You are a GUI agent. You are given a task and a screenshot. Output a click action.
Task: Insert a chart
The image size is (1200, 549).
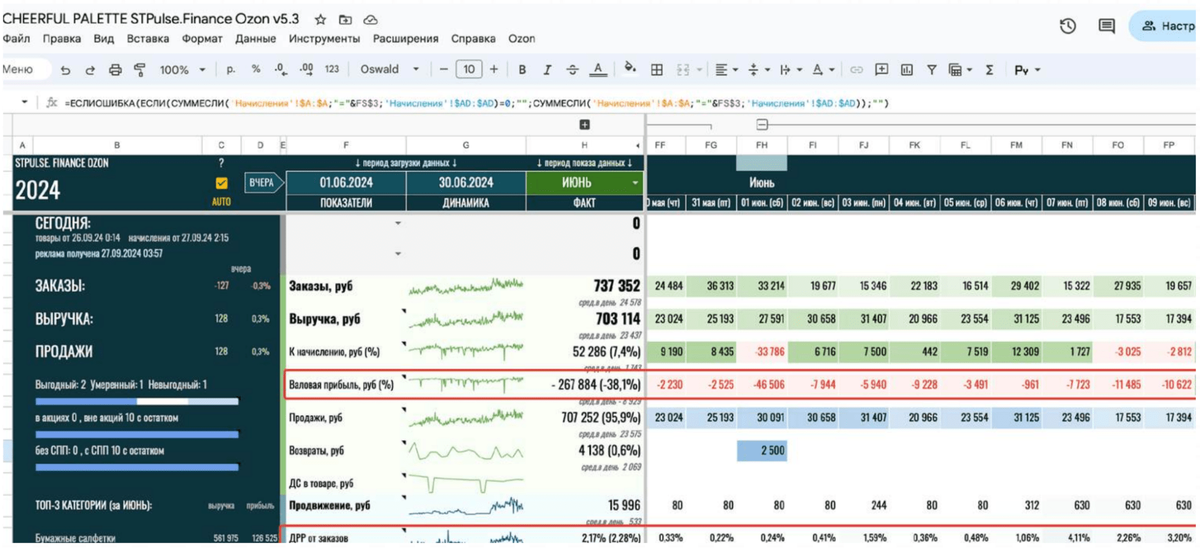pos(907,70)
